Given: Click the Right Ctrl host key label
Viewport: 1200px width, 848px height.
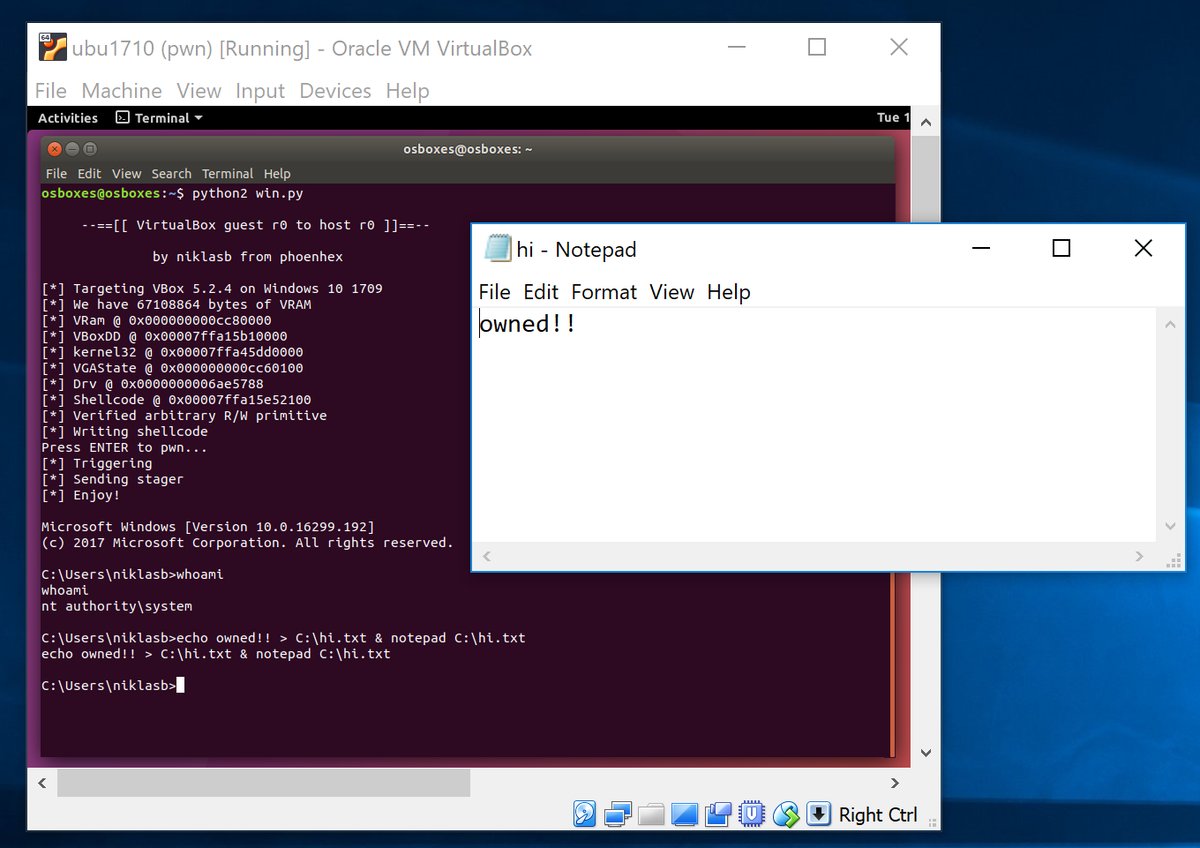Looking at the screenshot, I should (x=877, y=815).
